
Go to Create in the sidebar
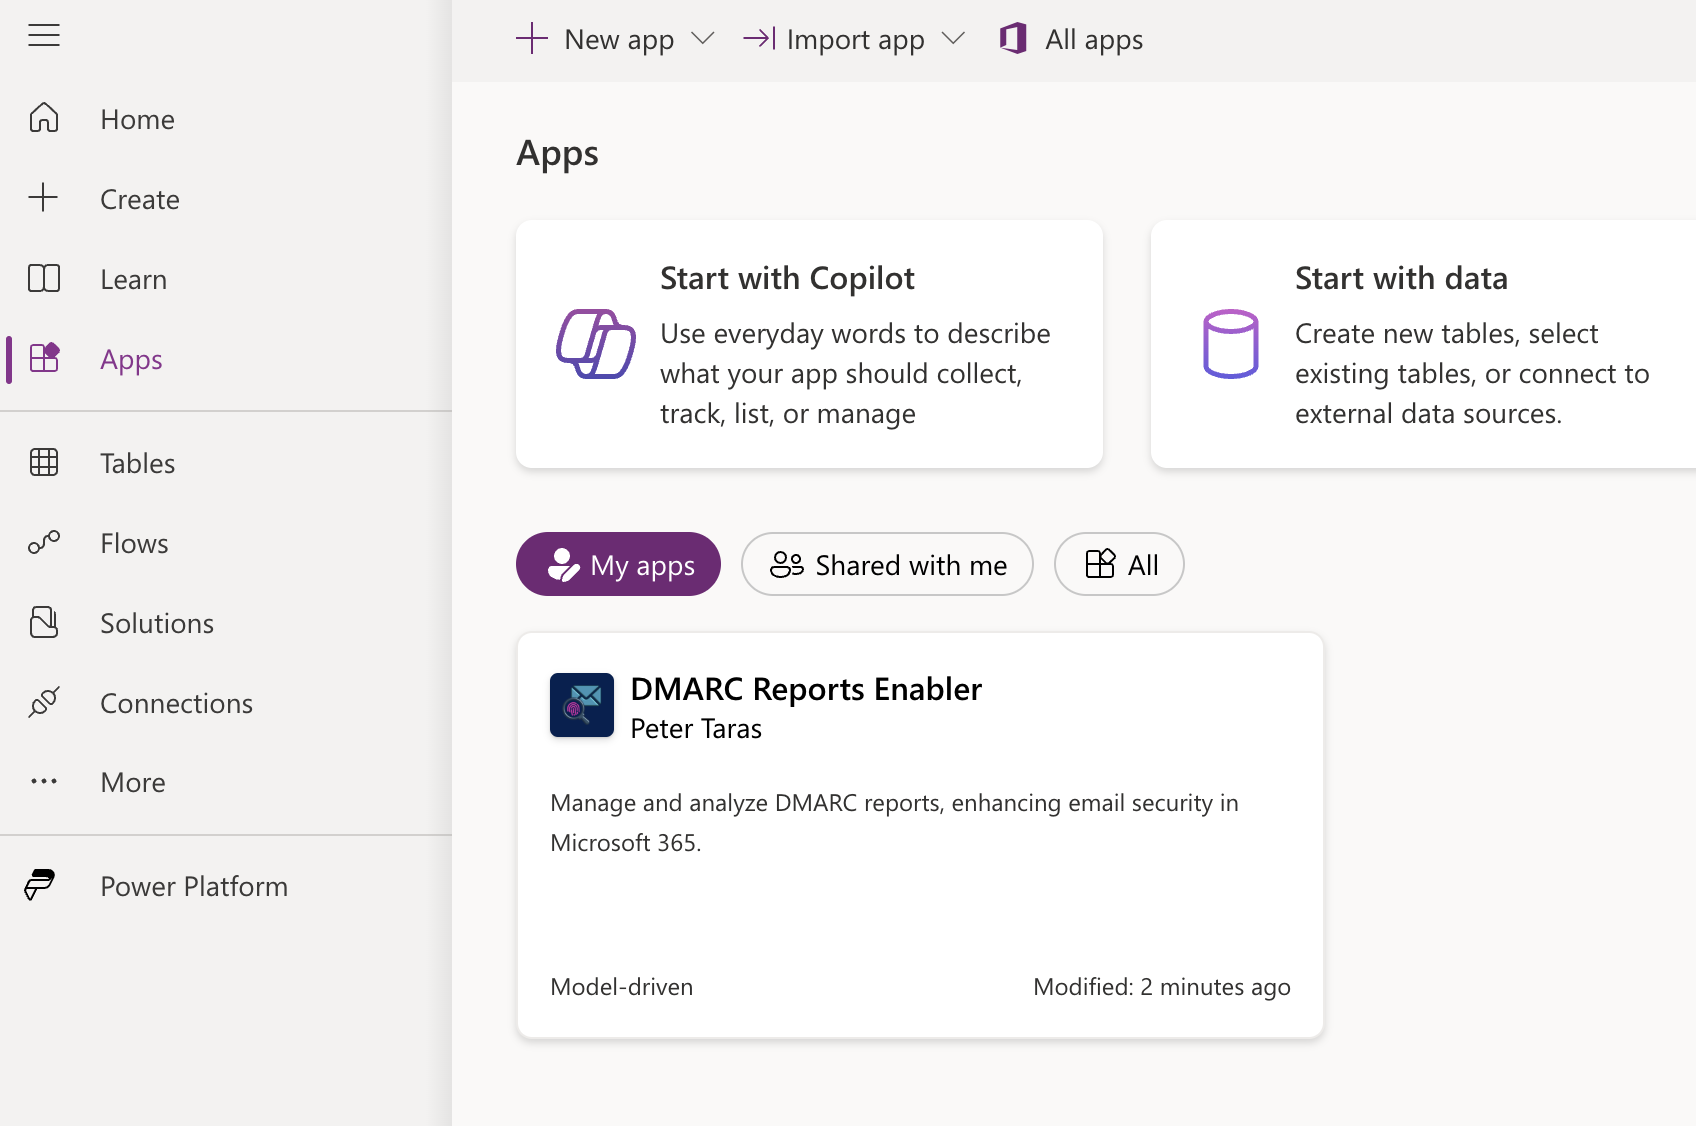tap(226, 199)
